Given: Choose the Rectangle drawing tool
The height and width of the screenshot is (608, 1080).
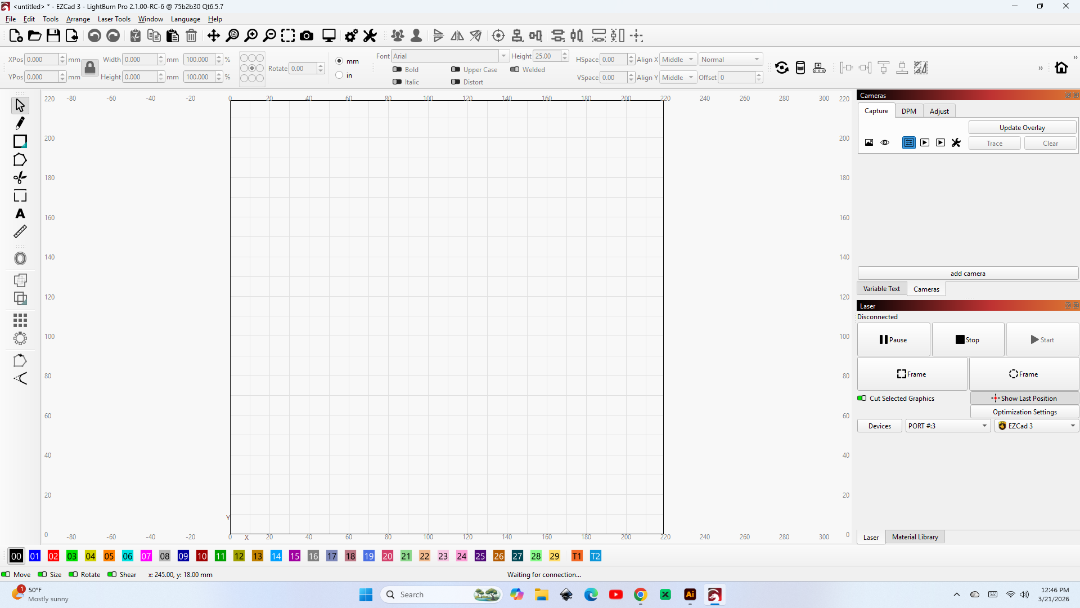Looking at the screenshot, I should point(20,141).
